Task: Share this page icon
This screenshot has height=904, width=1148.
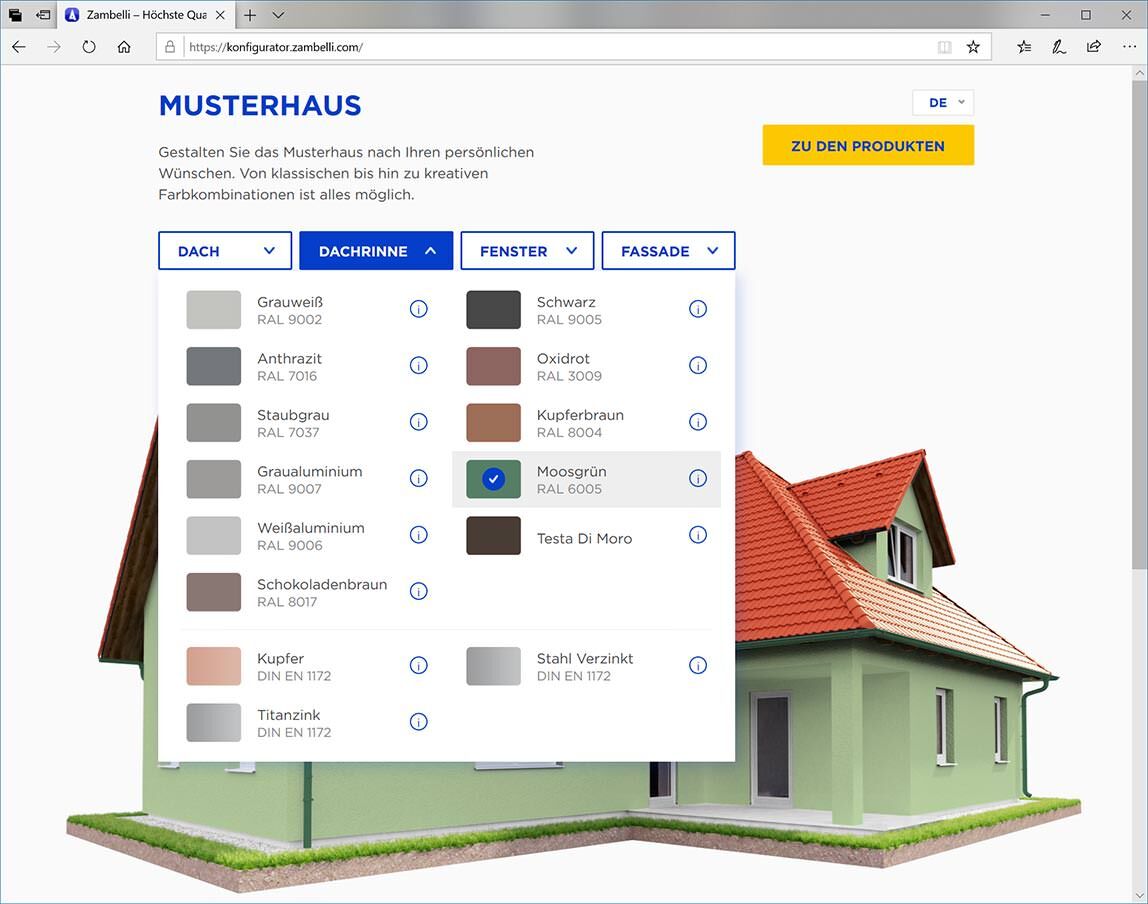Action: [1094, 47]
